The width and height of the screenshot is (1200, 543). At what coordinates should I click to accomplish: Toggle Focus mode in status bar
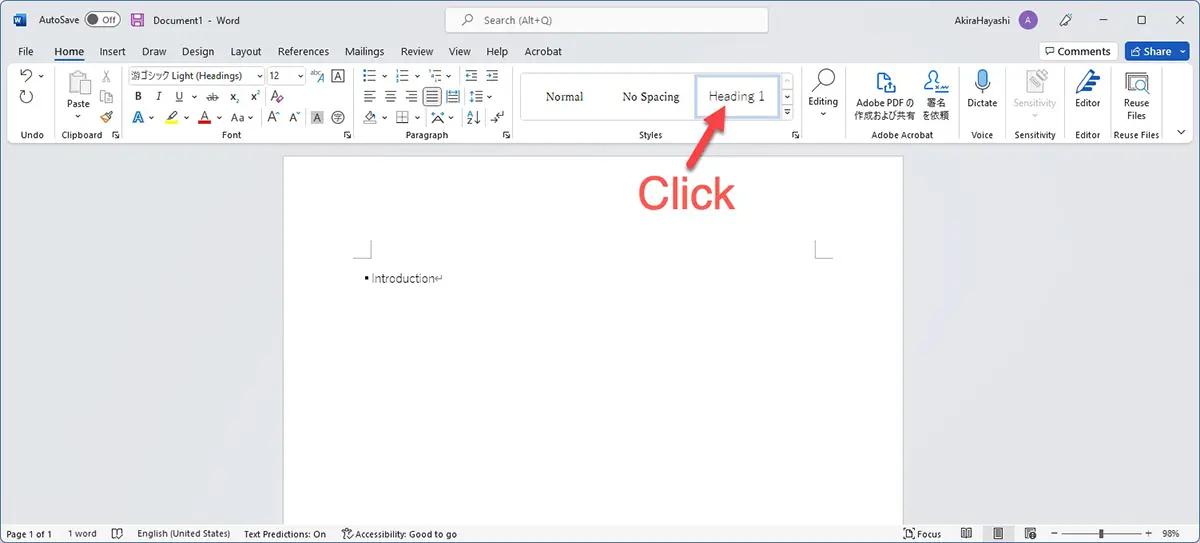point(922,534)
